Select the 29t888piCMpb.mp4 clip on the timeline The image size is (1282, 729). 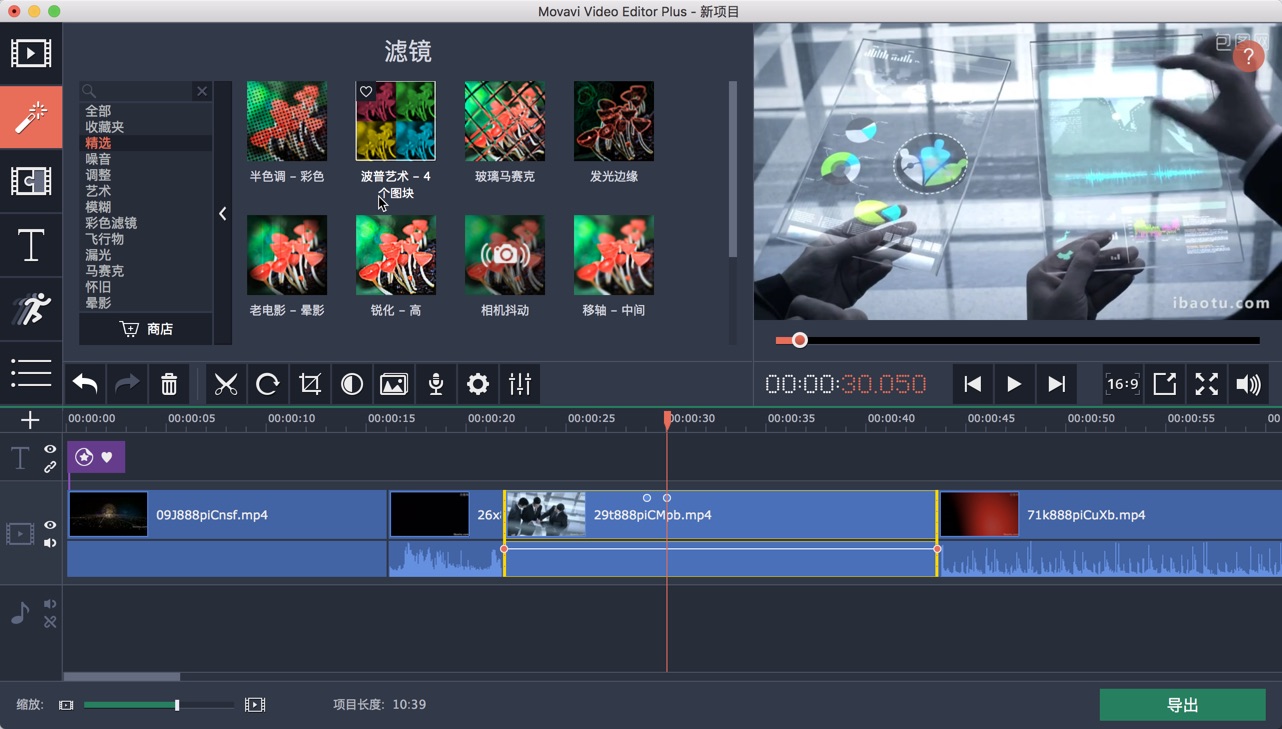click(720, 514)
